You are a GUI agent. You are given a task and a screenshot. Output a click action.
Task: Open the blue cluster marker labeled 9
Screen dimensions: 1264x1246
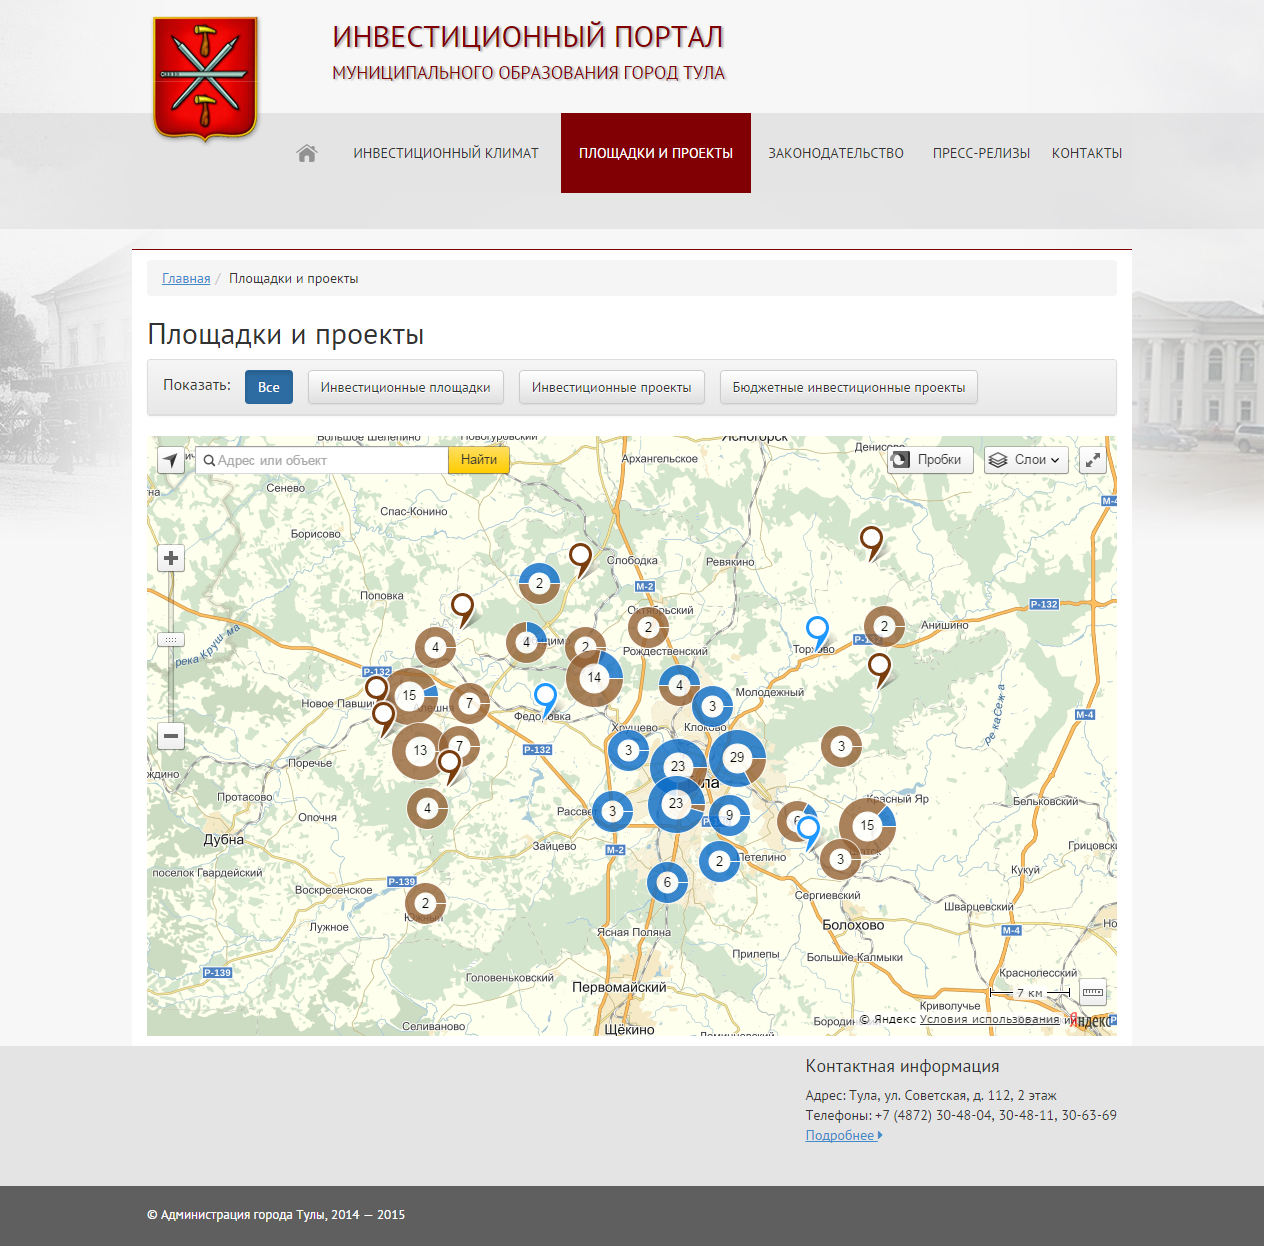[729, 816]
